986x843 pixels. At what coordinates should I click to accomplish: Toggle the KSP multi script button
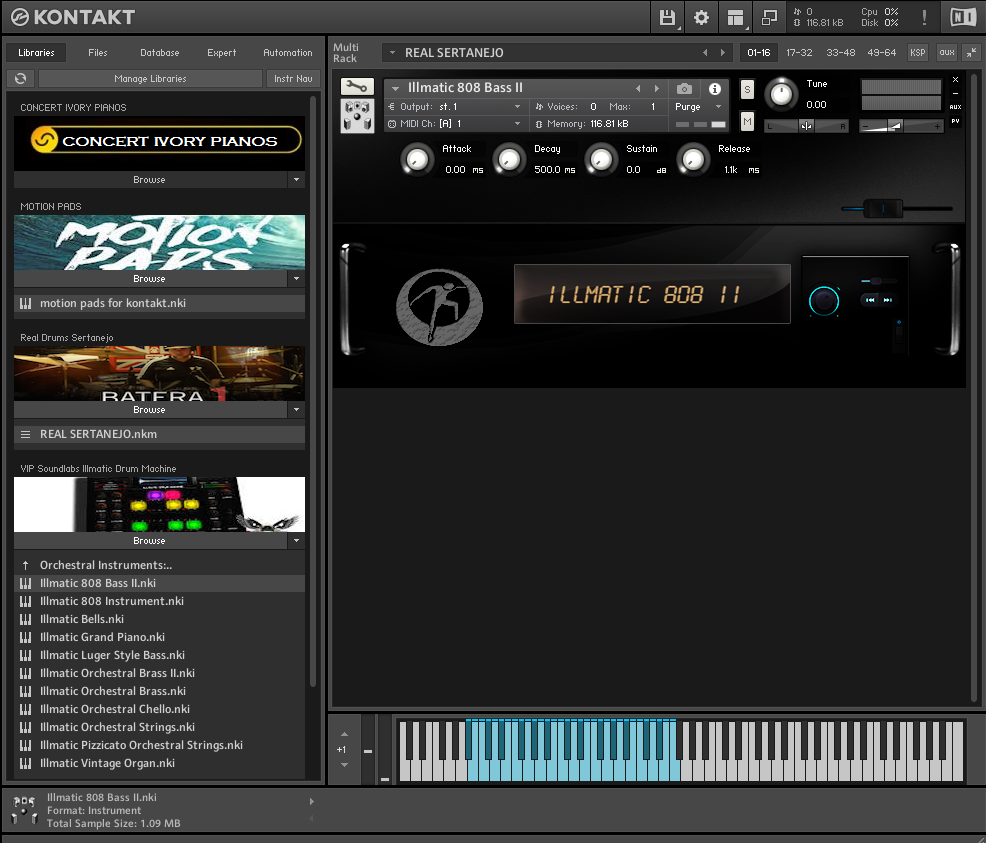(x=917, y=53)
